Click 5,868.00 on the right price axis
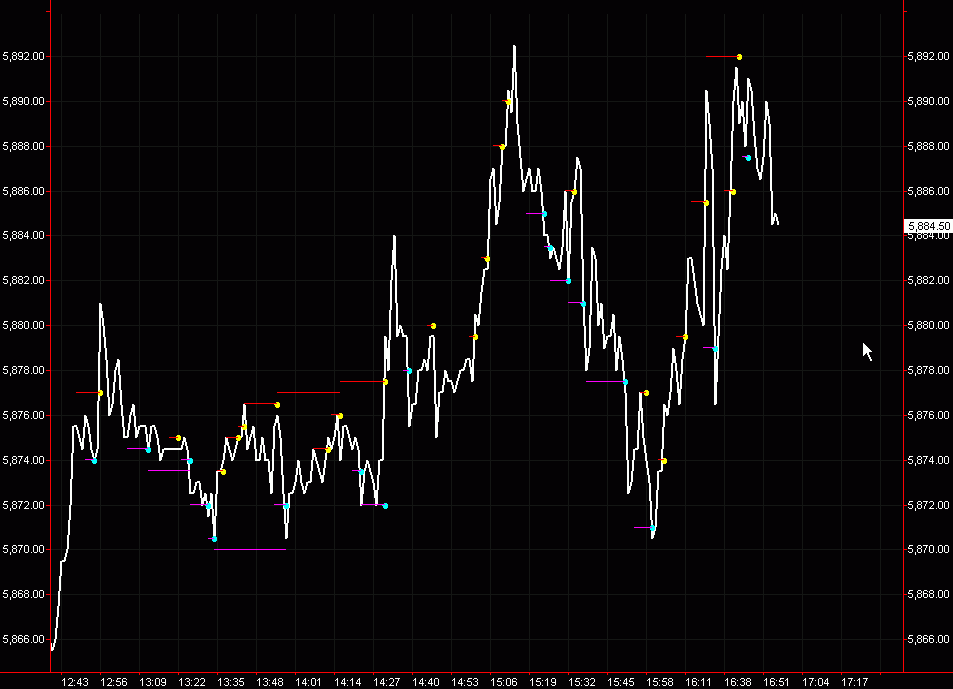This screenshot has height=689, width=953. [928, 594]
